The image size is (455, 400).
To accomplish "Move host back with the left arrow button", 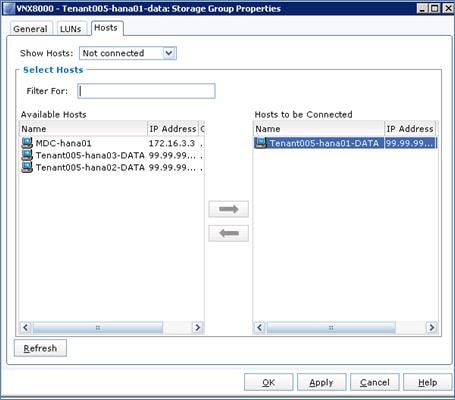I will pyautogui.click(x=229, y=233).
